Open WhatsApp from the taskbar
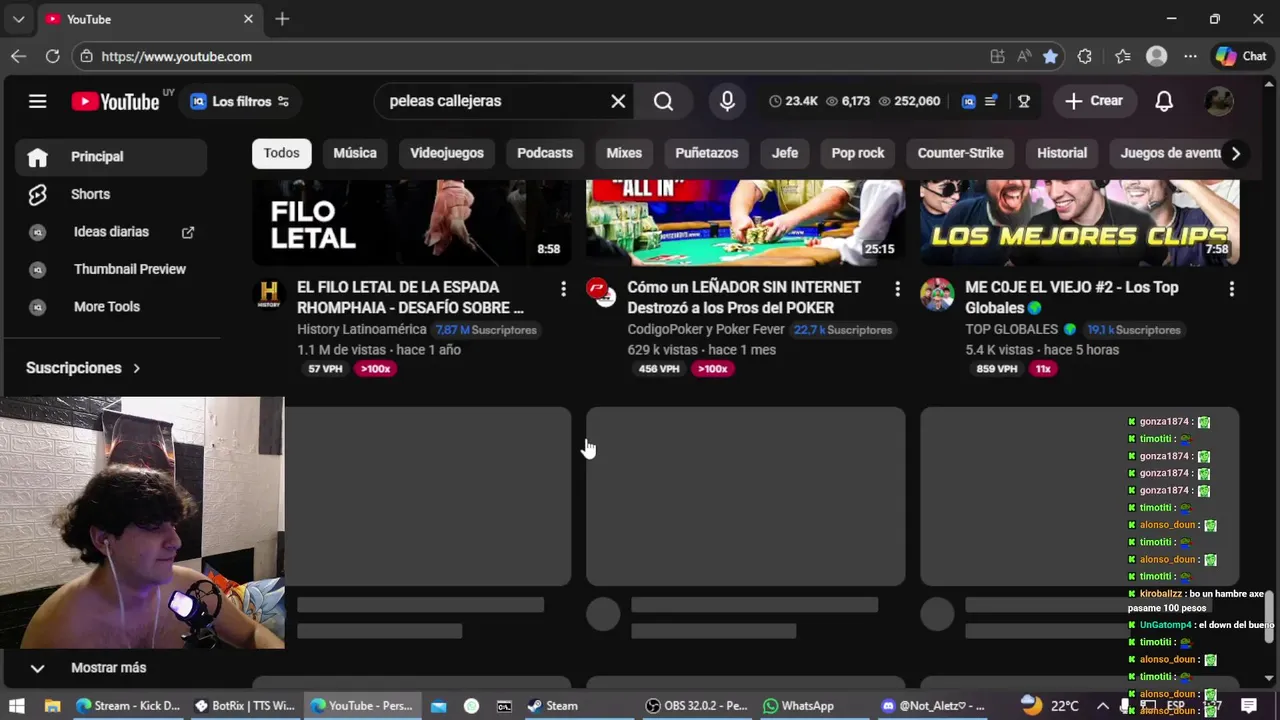The width and height of the screenshot is (1280, 720). pos(798,706)
